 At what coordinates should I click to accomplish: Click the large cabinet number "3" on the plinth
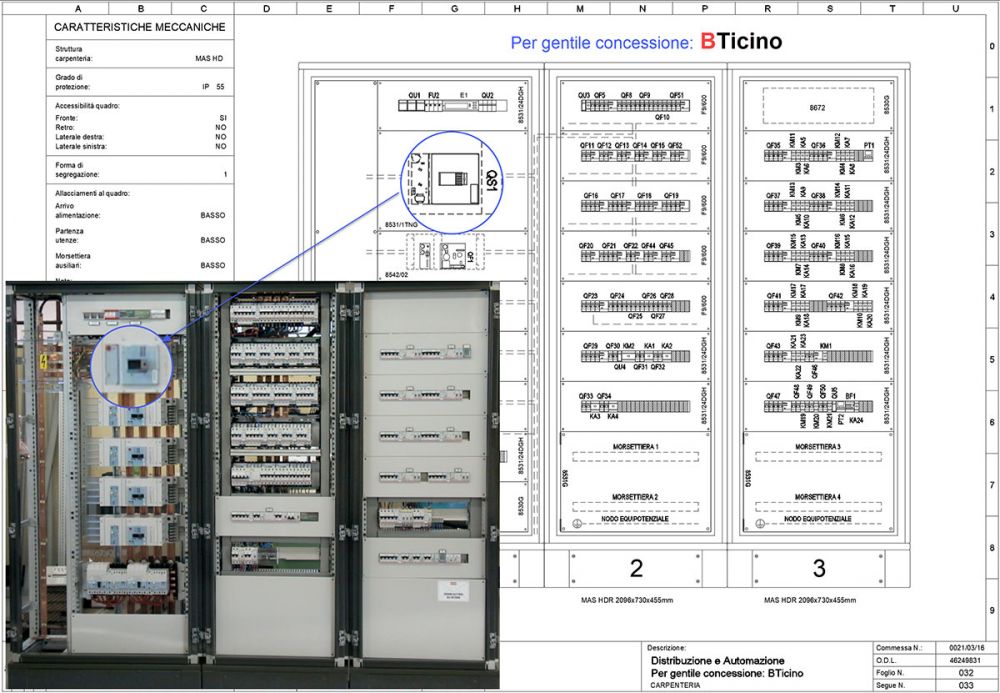tap(819, 569)
